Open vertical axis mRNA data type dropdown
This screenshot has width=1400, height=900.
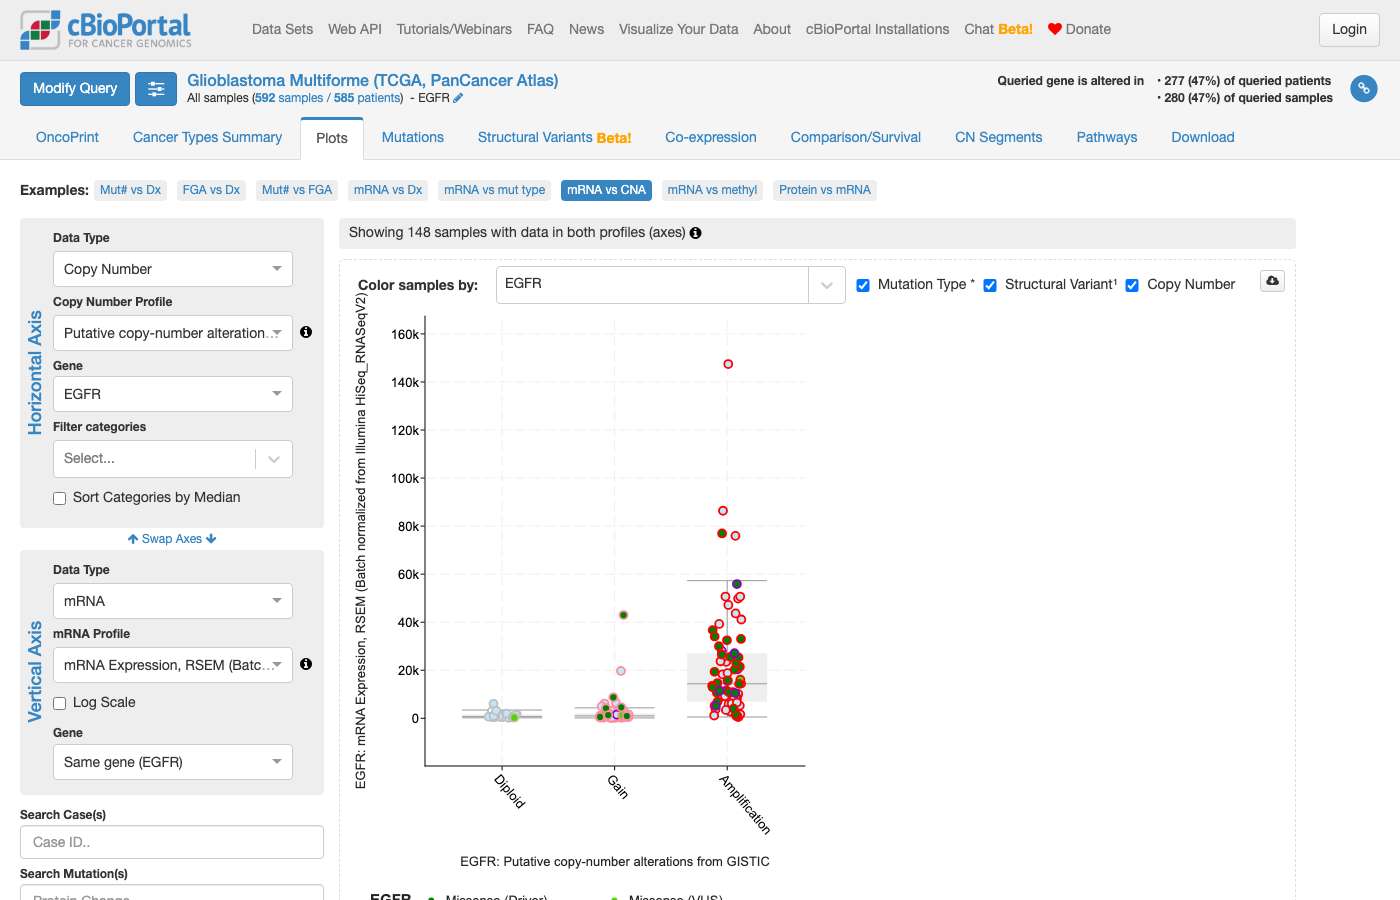[x=173, y=601]
